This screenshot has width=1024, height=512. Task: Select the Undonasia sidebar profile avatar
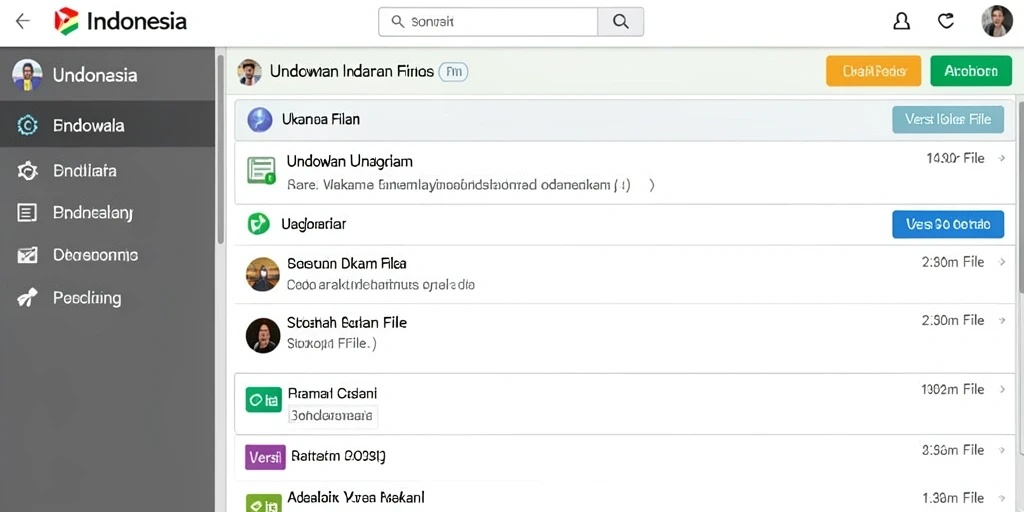[x=27, y=74]
